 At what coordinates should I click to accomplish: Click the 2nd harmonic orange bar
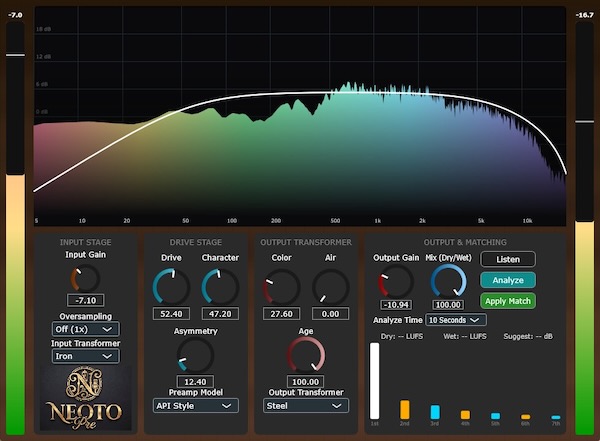tap(404, 410)
